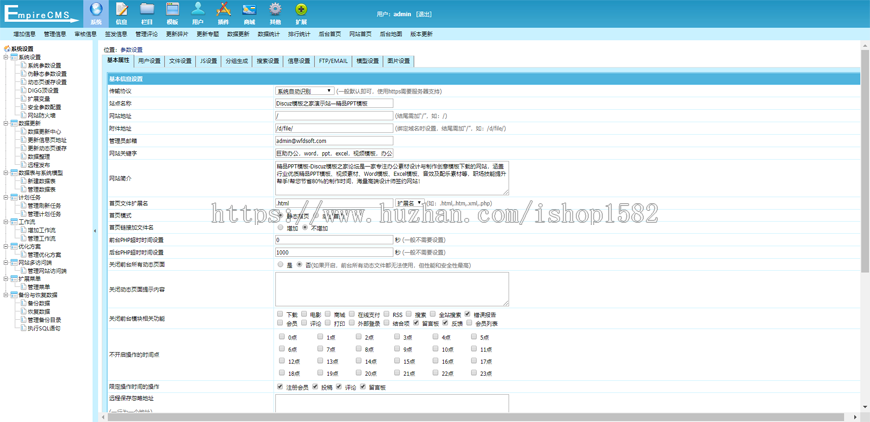Check the 23点 time checkbox
Image resolution: width=870 pixels, height=422 pixels.
(474, 373)
